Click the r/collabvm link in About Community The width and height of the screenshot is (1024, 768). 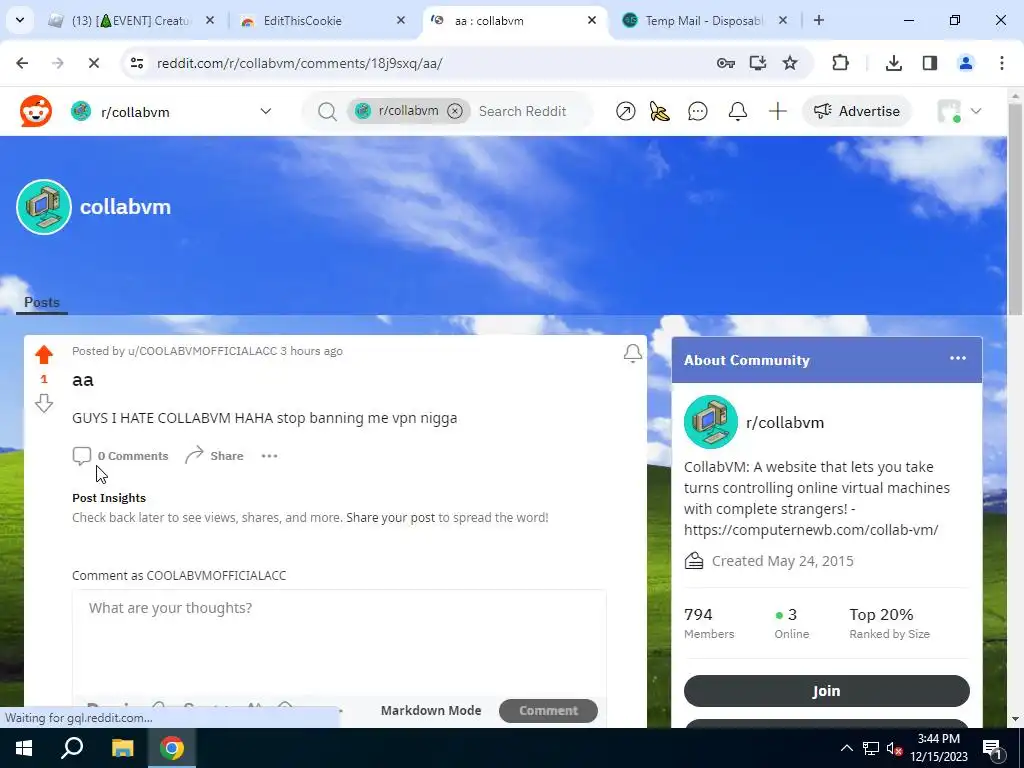point(785,423)
